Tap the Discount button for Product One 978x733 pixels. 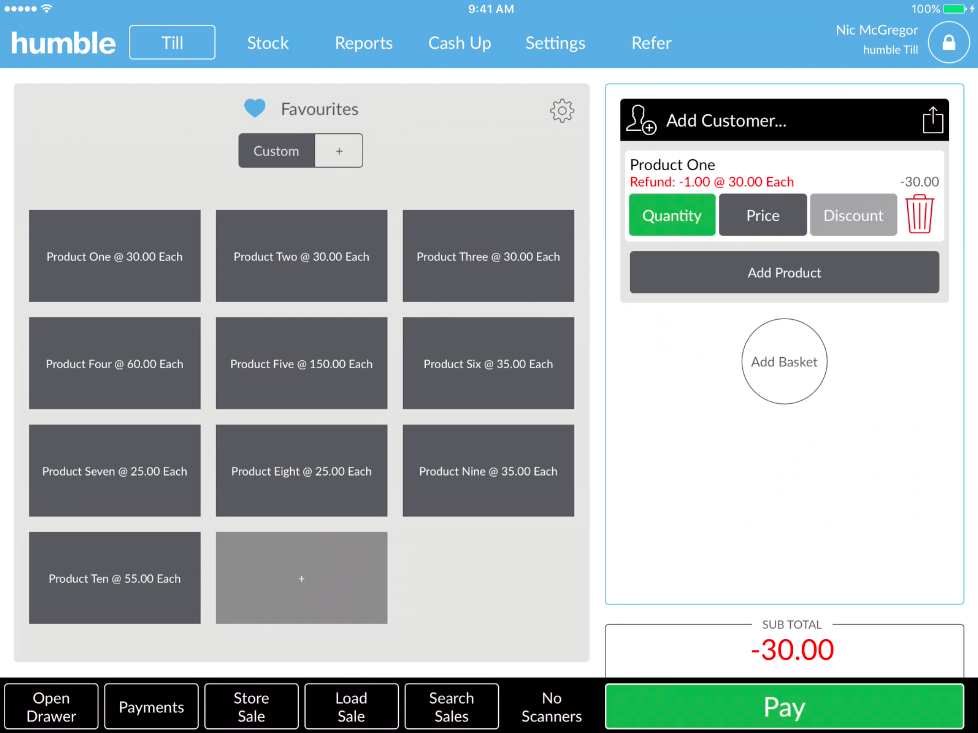click(853, 215)
